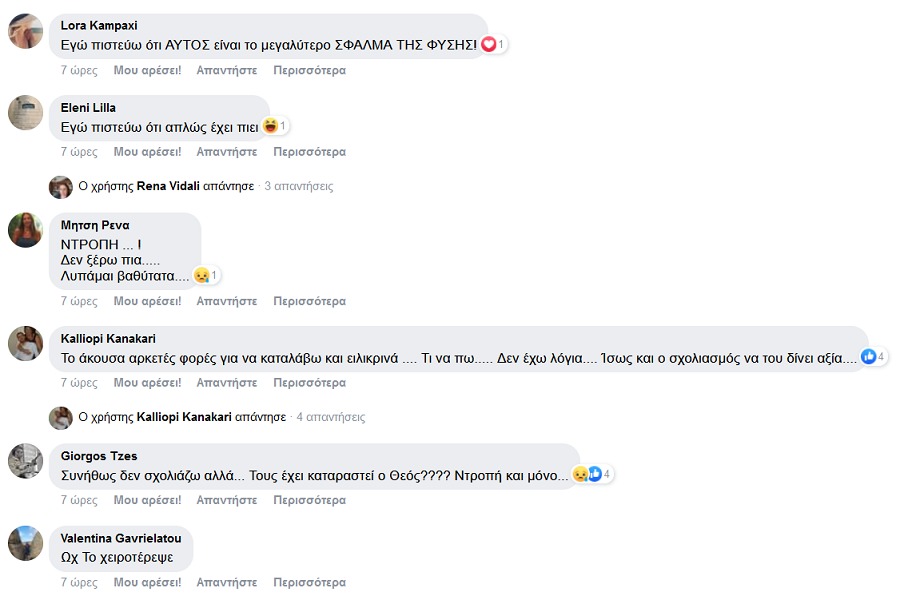Viewport: 900px width, 592px height.
Task: Click Απάντησε under Eleni Lilla's comment
Action: [x=227, y=152]
